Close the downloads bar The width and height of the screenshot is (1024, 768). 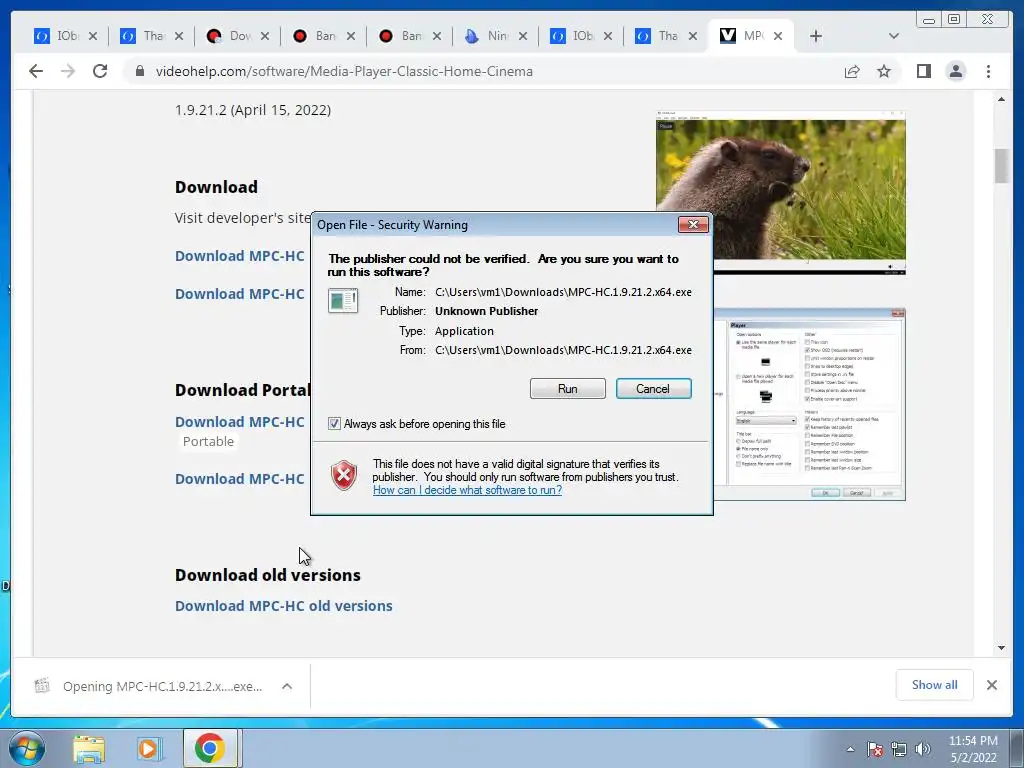point(991,685)
